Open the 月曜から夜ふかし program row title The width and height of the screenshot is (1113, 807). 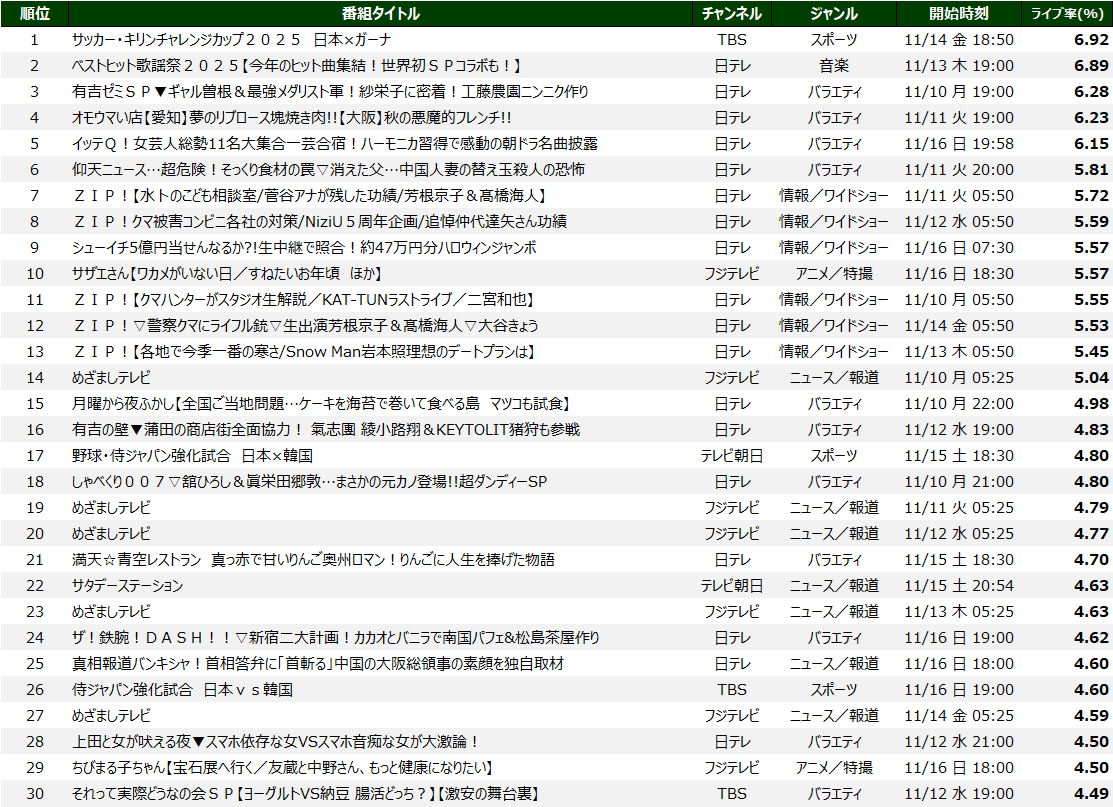coord(320,403)
